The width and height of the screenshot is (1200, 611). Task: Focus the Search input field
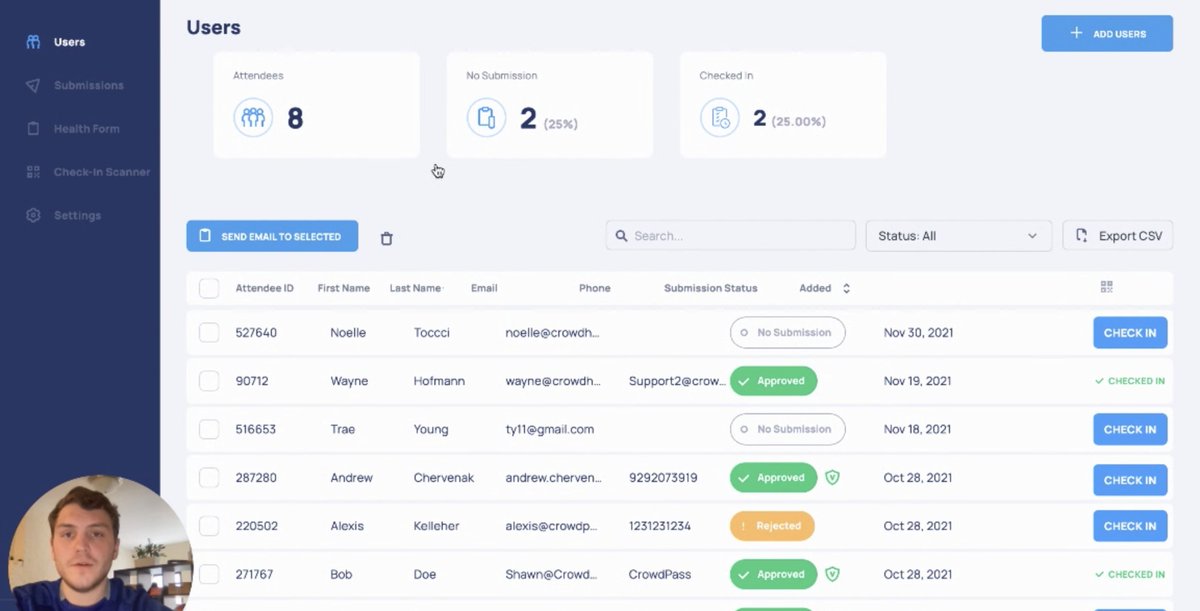point(730,236)
